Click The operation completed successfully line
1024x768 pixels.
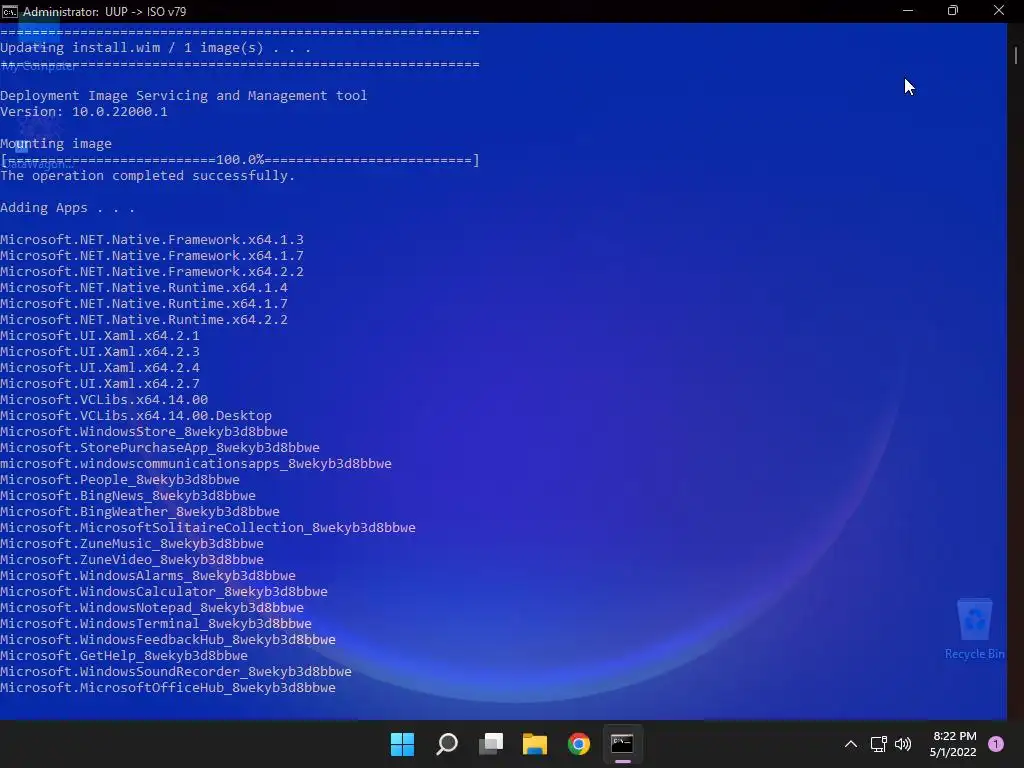pyautogui.click(x=148, y=176)
